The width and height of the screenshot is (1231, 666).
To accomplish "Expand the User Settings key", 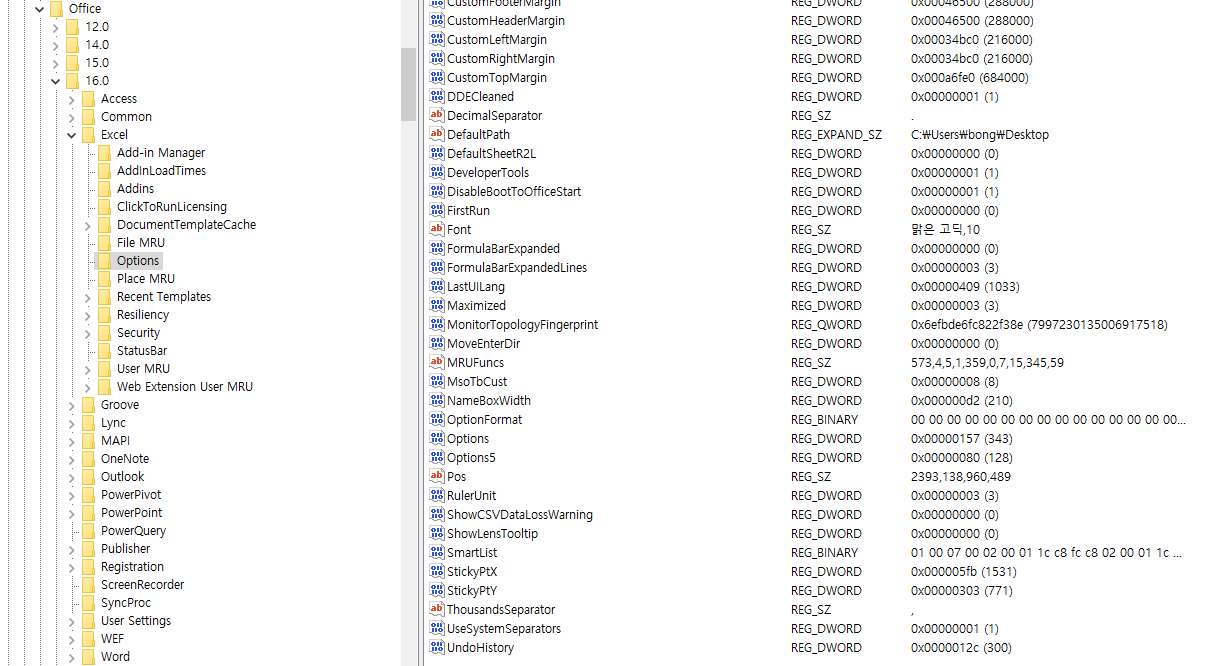I will coord(71,621).
